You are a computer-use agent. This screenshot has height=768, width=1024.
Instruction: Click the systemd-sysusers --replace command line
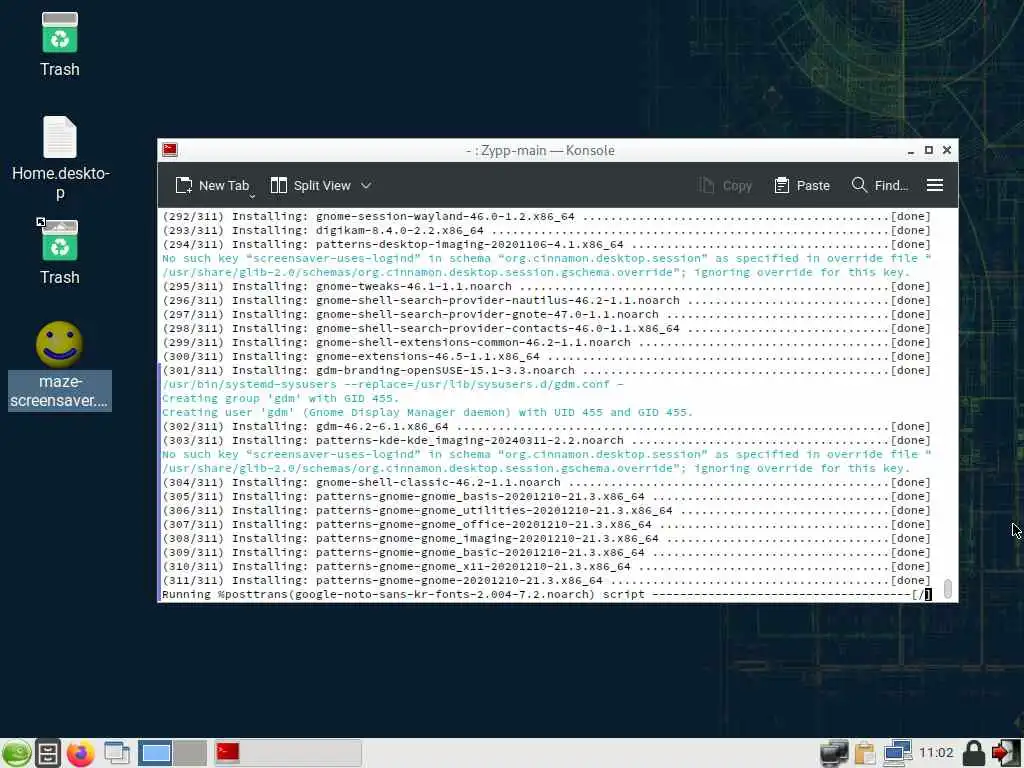click(392, 385)
